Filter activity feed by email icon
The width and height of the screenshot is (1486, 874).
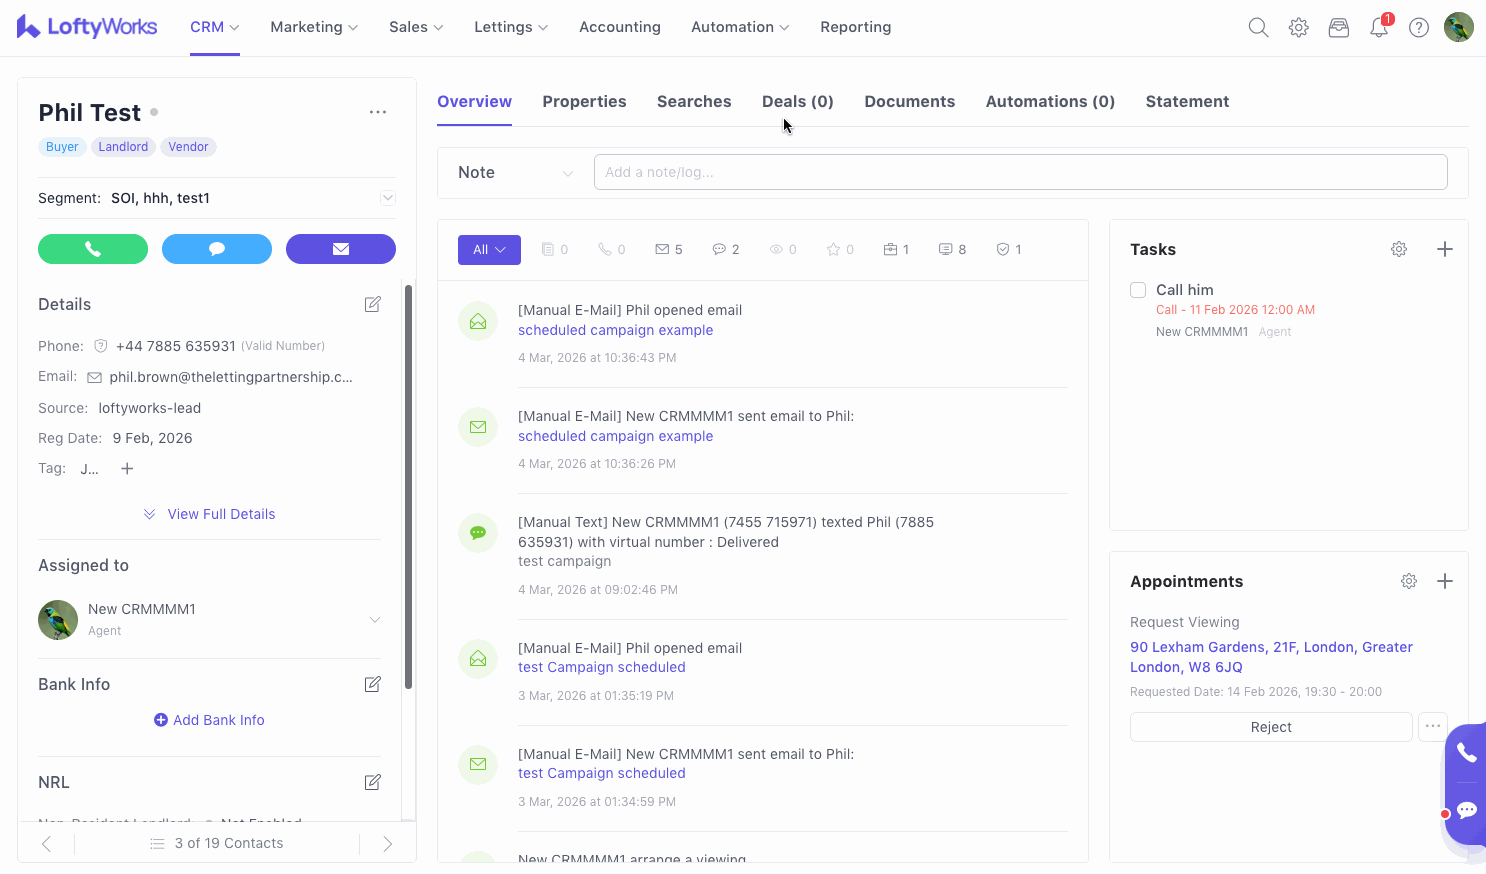[x=668, y=250]
